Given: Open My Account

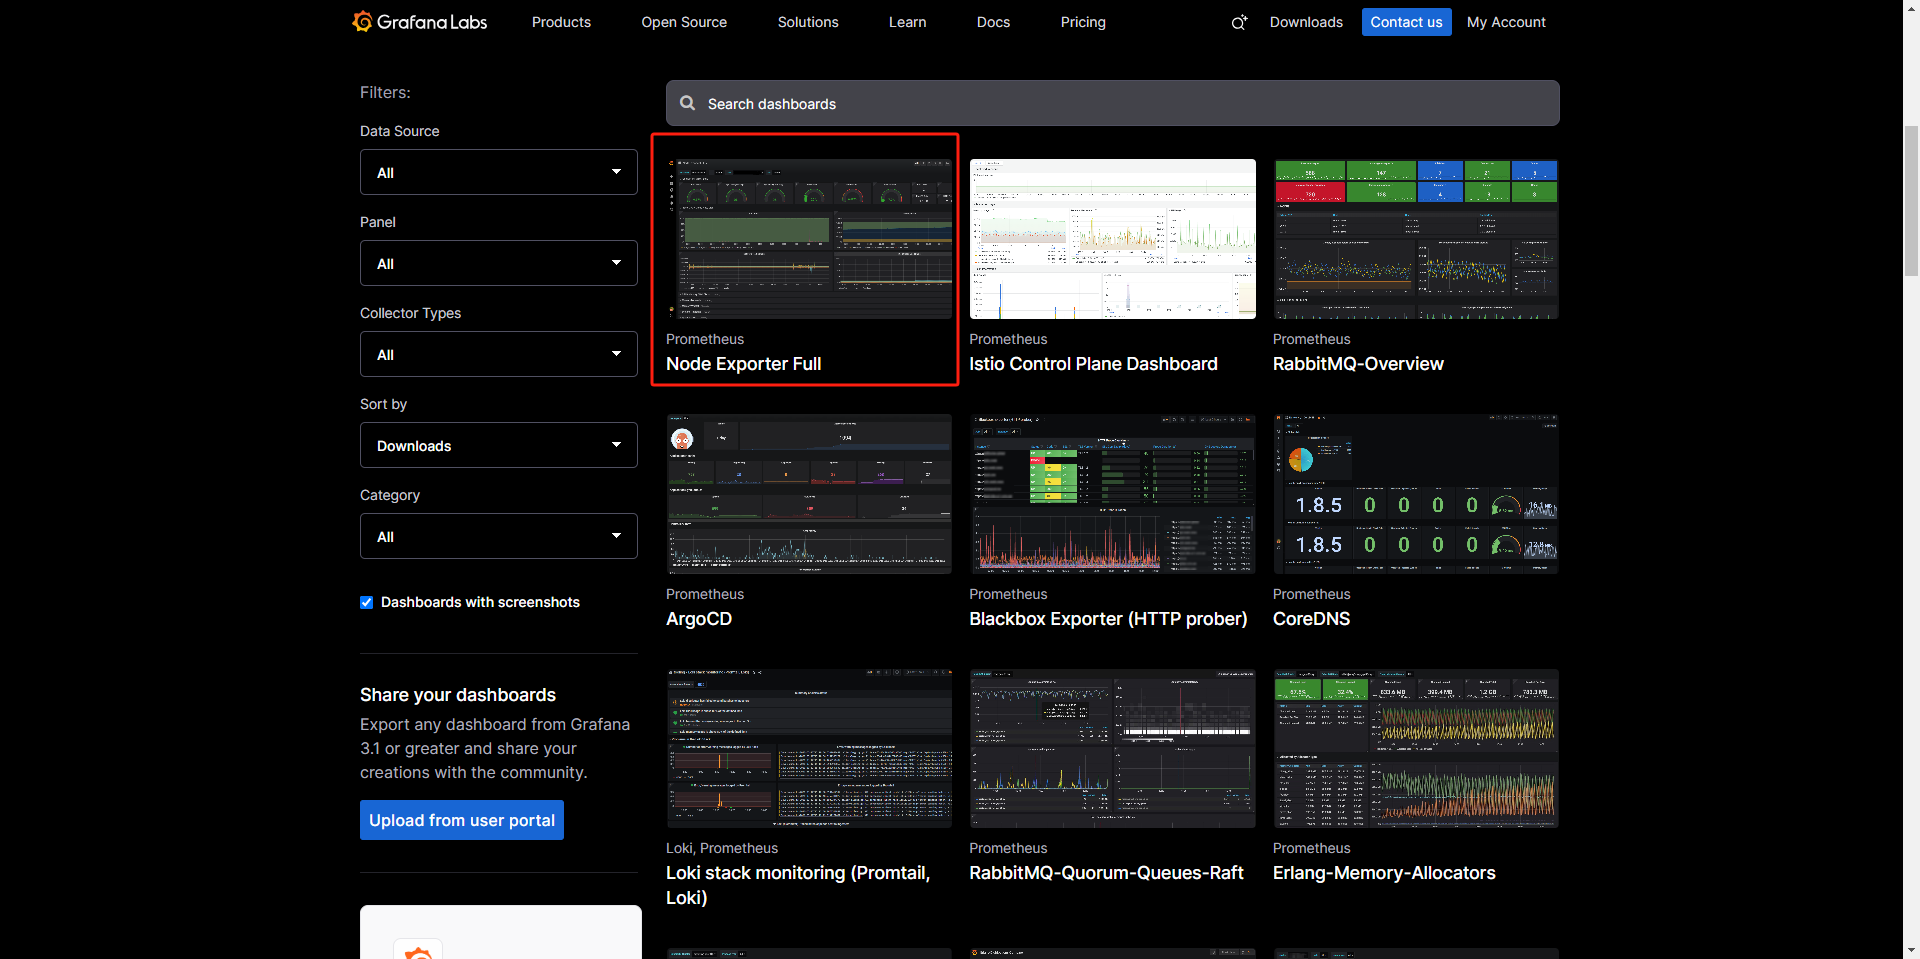Looking at the screenshot, I should coord(1506,22).
